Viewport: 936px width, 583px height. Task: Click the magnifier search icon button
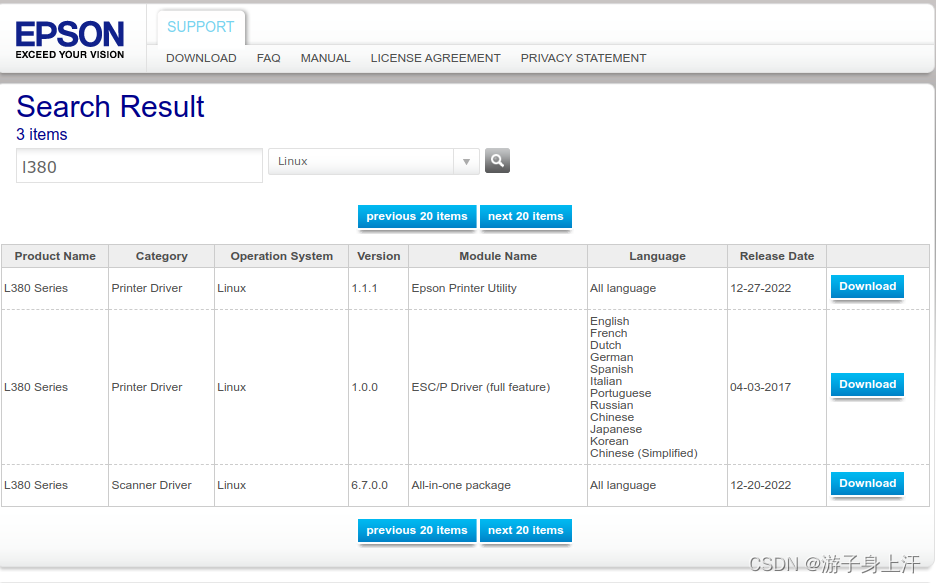[x=497, y=161]
